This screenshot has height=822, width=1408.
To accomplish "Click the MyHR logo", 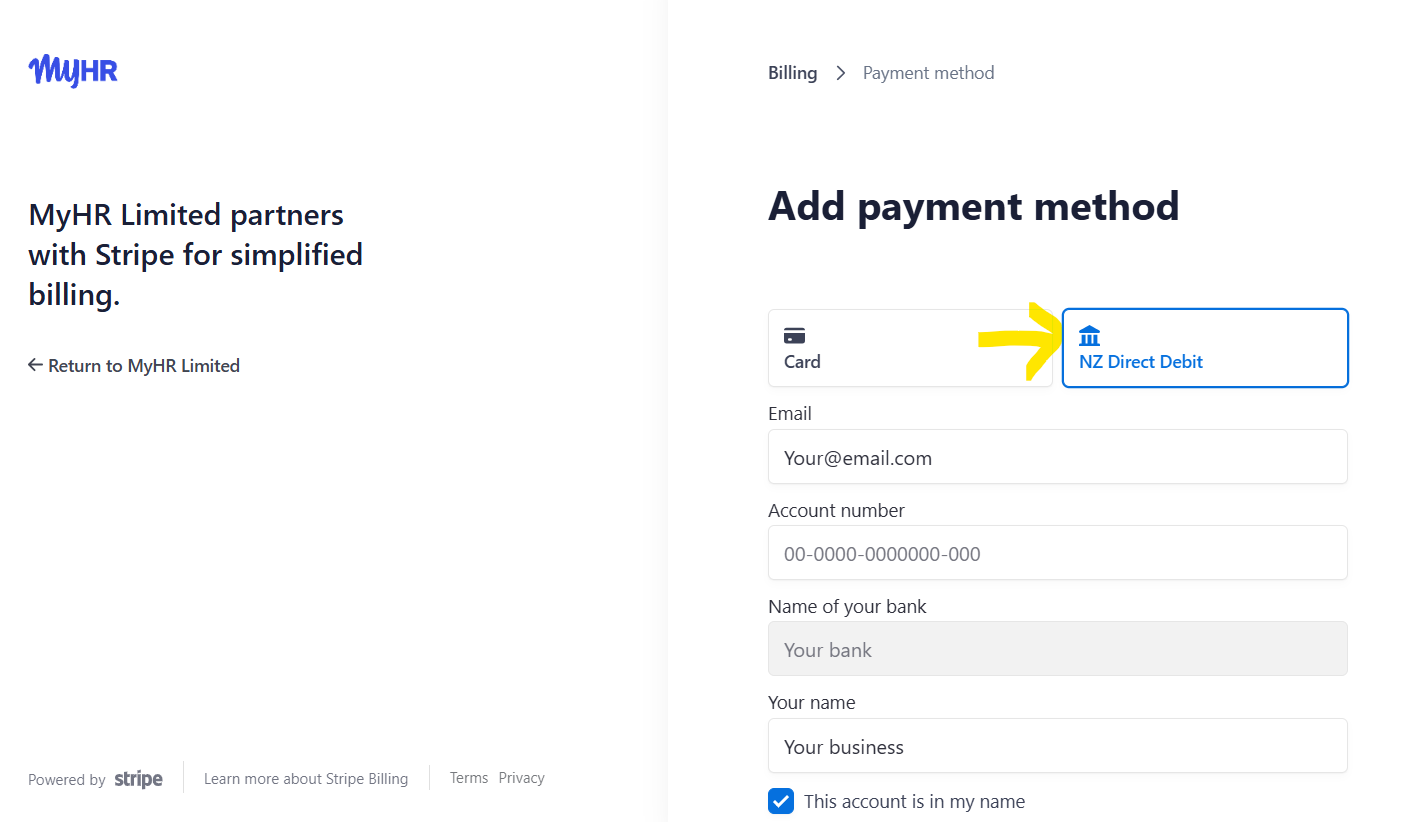I will click(x=72, y=71).
